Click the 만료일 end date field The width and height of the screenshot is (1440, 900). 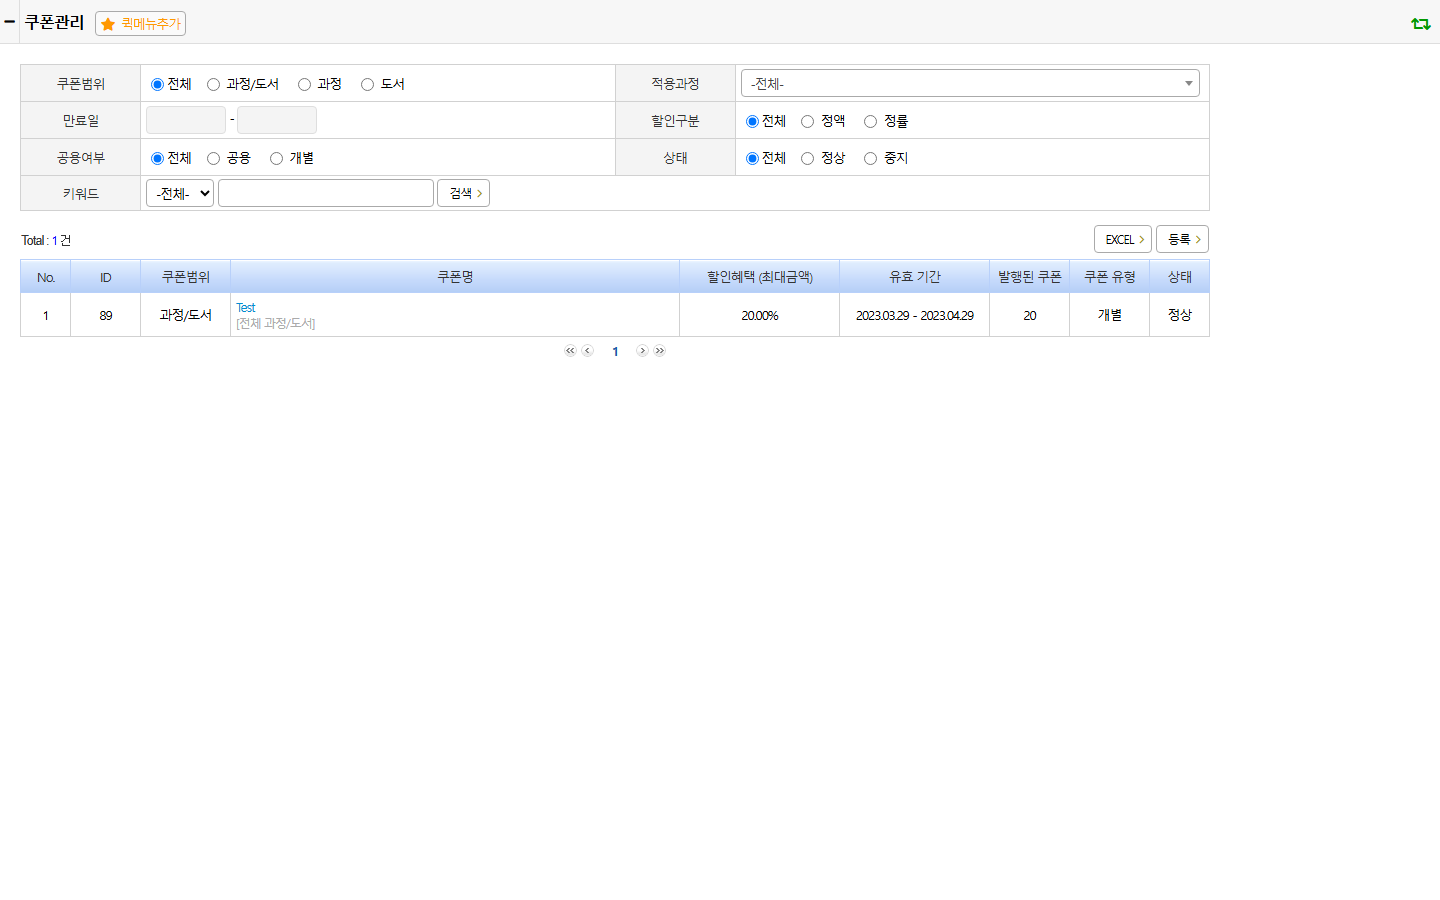coord(277,120)
